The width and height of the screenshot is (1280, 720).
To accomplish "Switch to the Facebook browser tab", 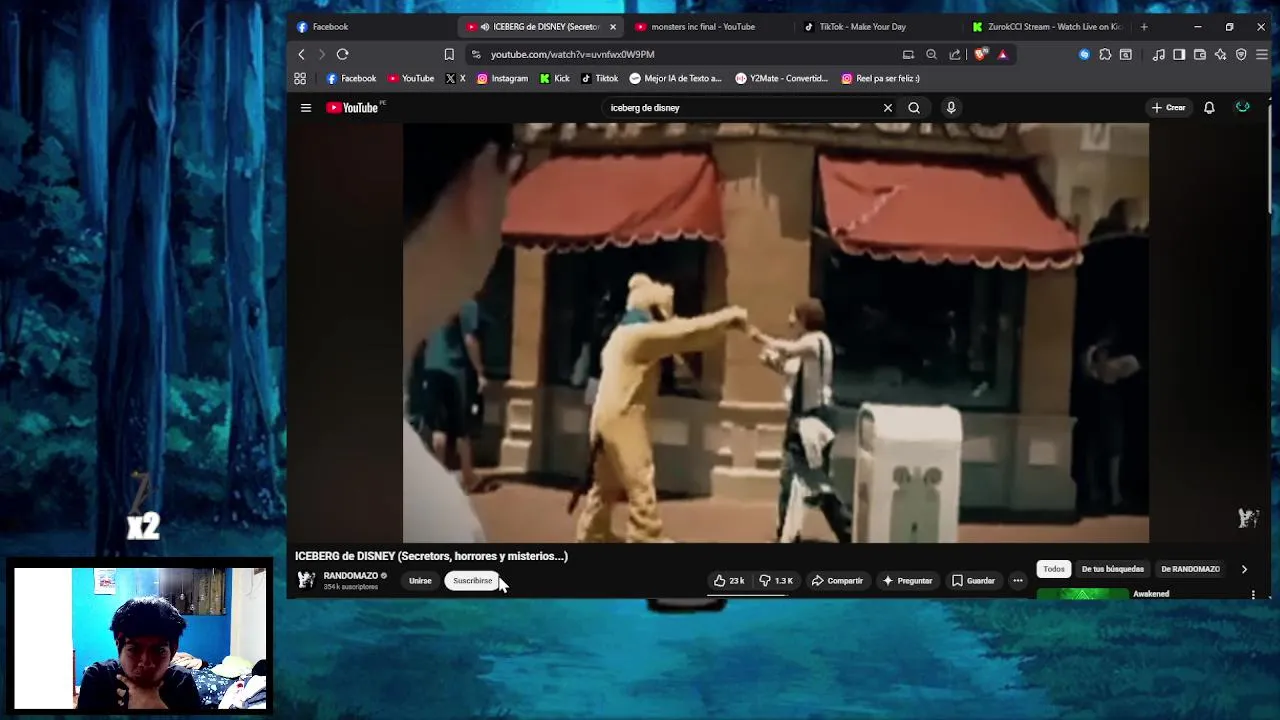I will [372, 27].
